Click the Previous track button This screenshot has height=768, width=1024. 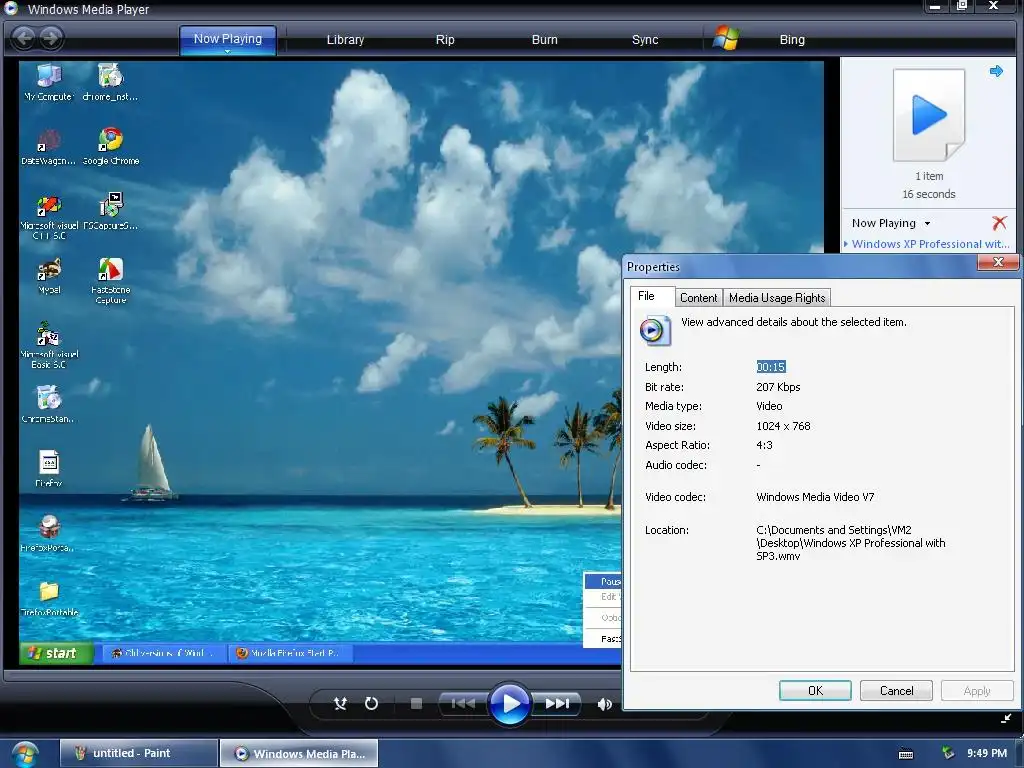pyautogui.click(x=462, y=703)
